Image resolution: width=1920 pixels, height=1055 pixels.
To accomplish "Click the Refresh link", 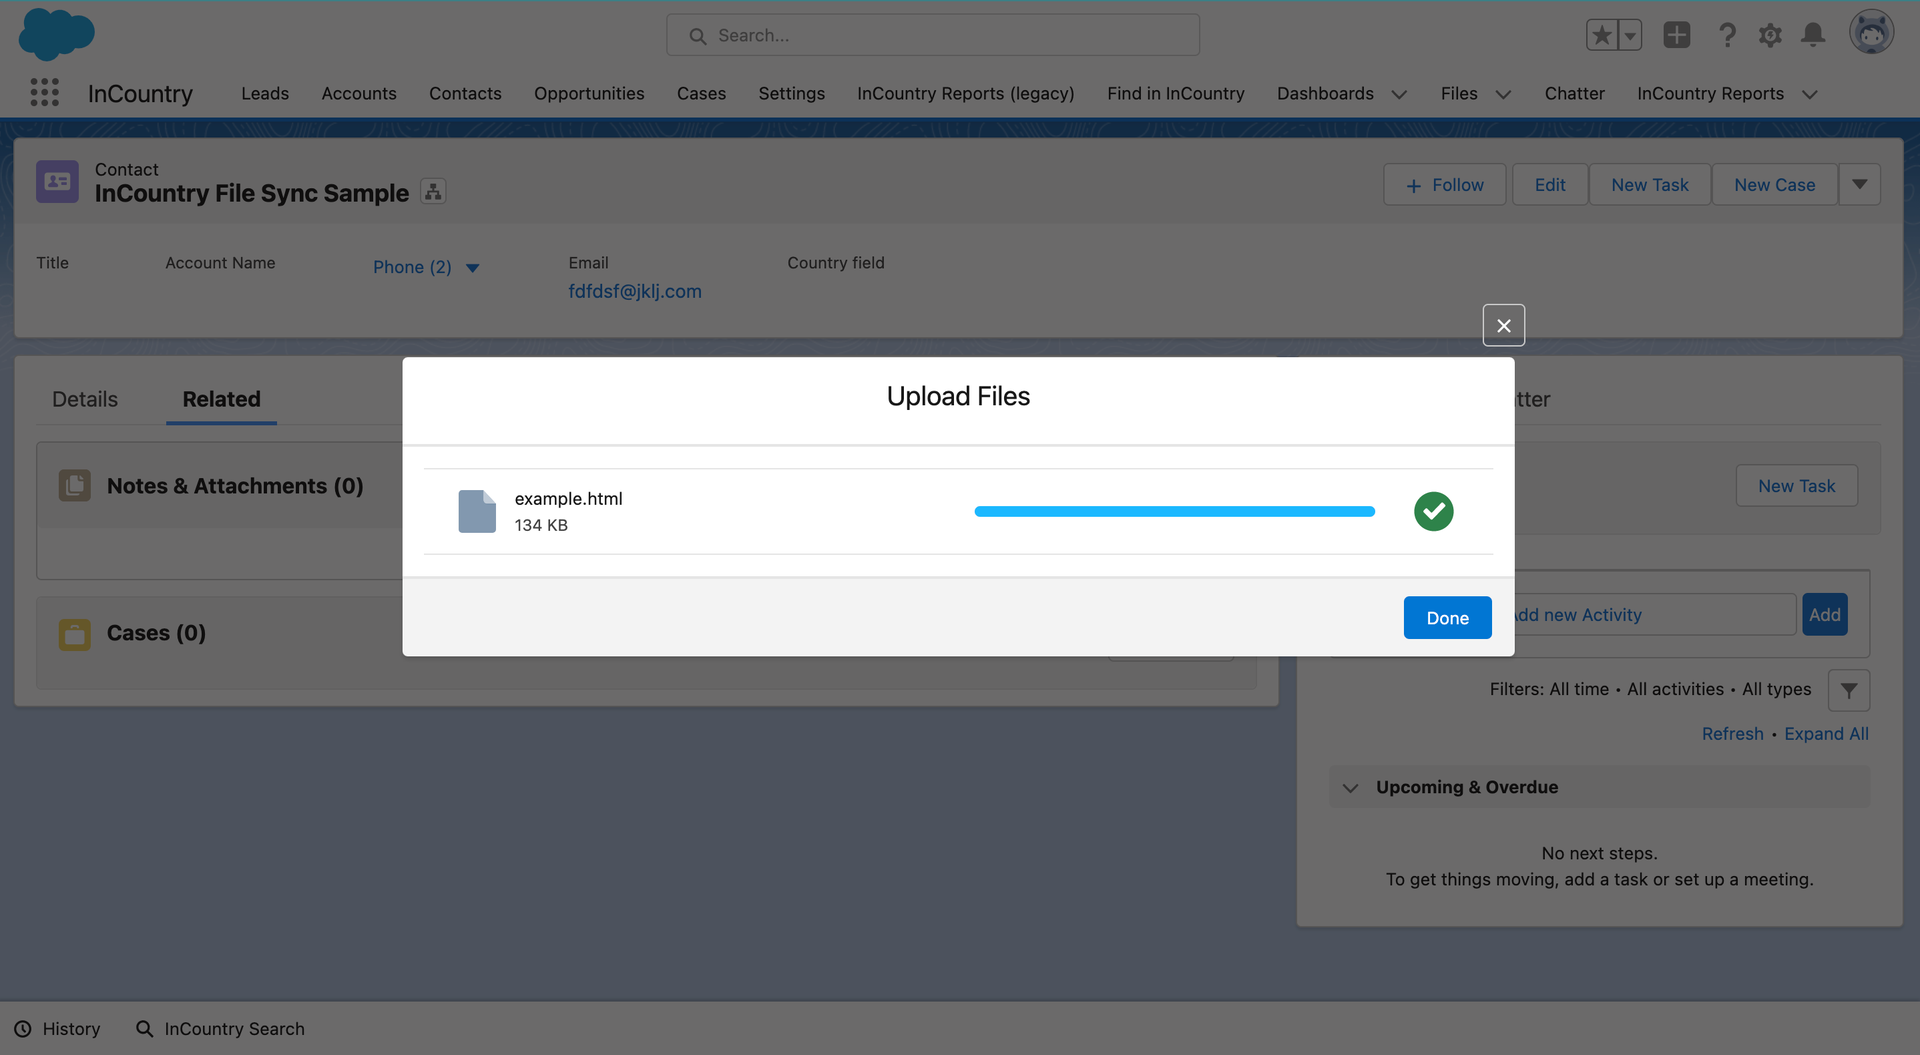I will 1733,734.
